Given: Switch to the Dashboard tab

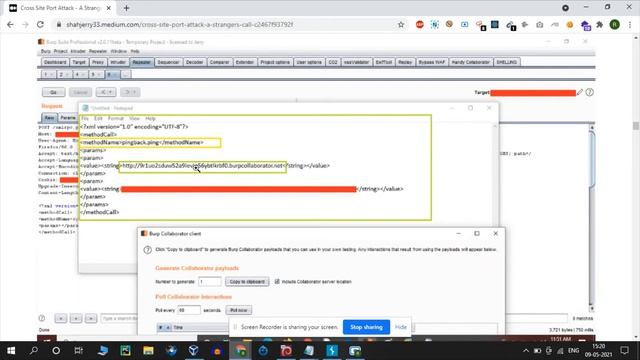Looking at the screenshot, I should (x=55, y=62).
